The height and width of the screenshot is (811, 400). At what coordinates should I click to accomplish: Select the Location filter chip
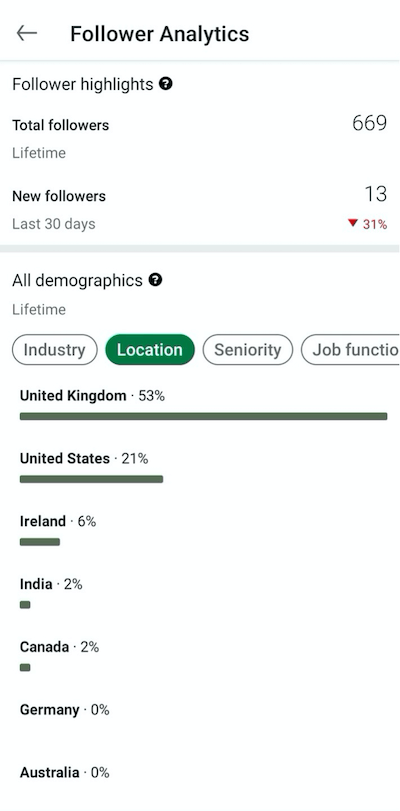[150, 350]
